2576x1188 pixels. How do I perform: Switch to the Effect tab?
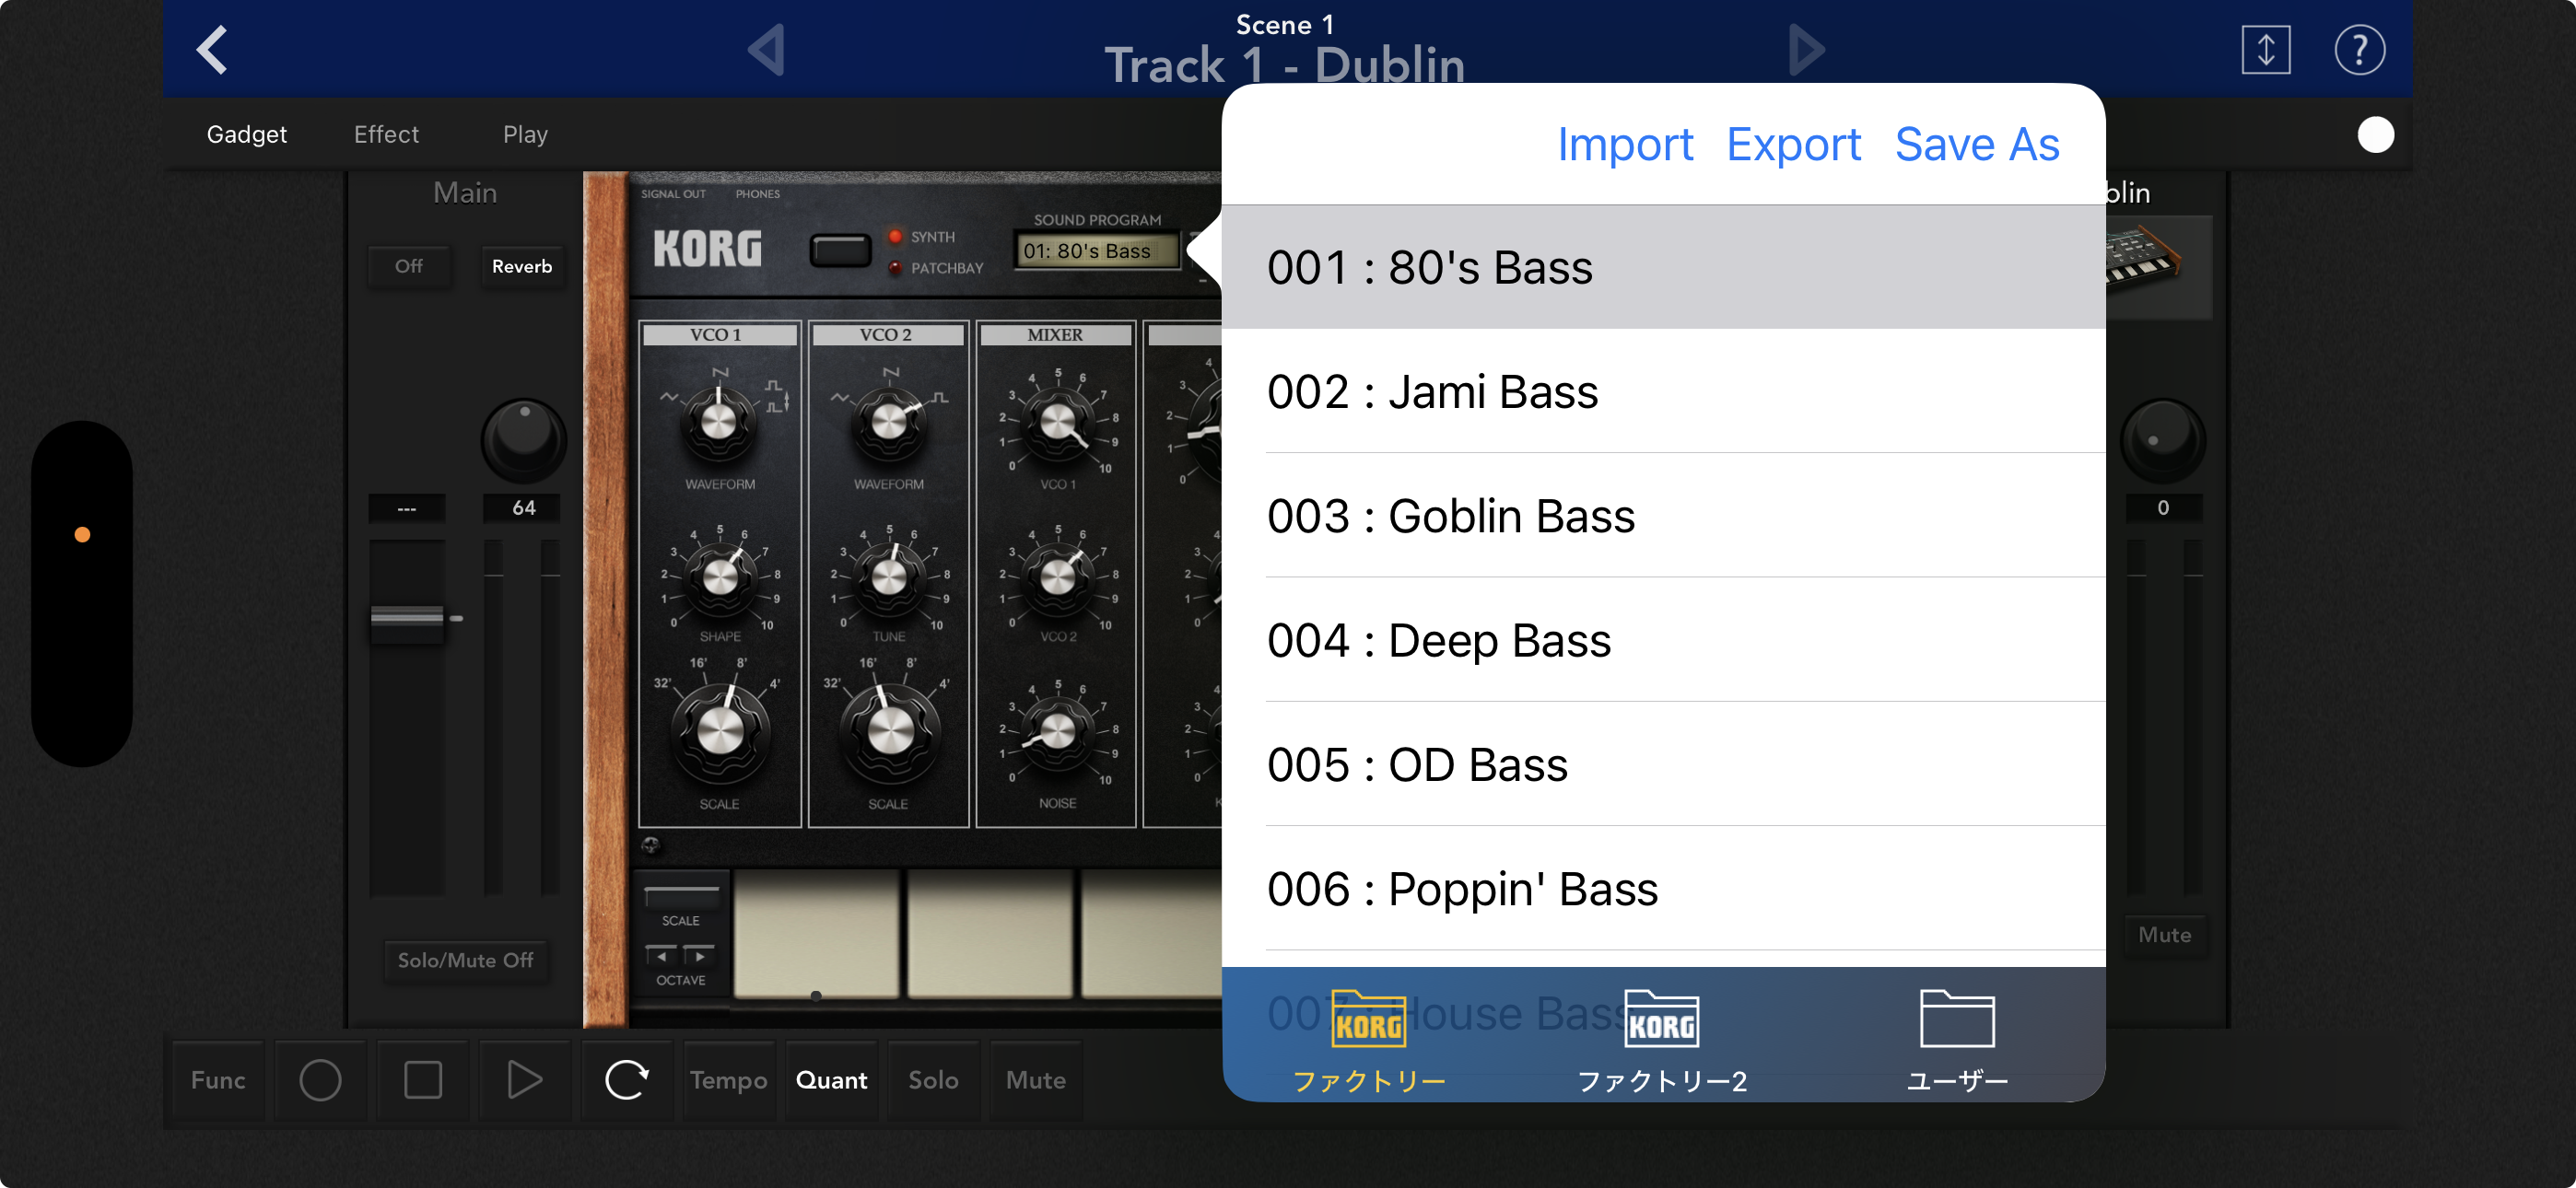point(386,134)
